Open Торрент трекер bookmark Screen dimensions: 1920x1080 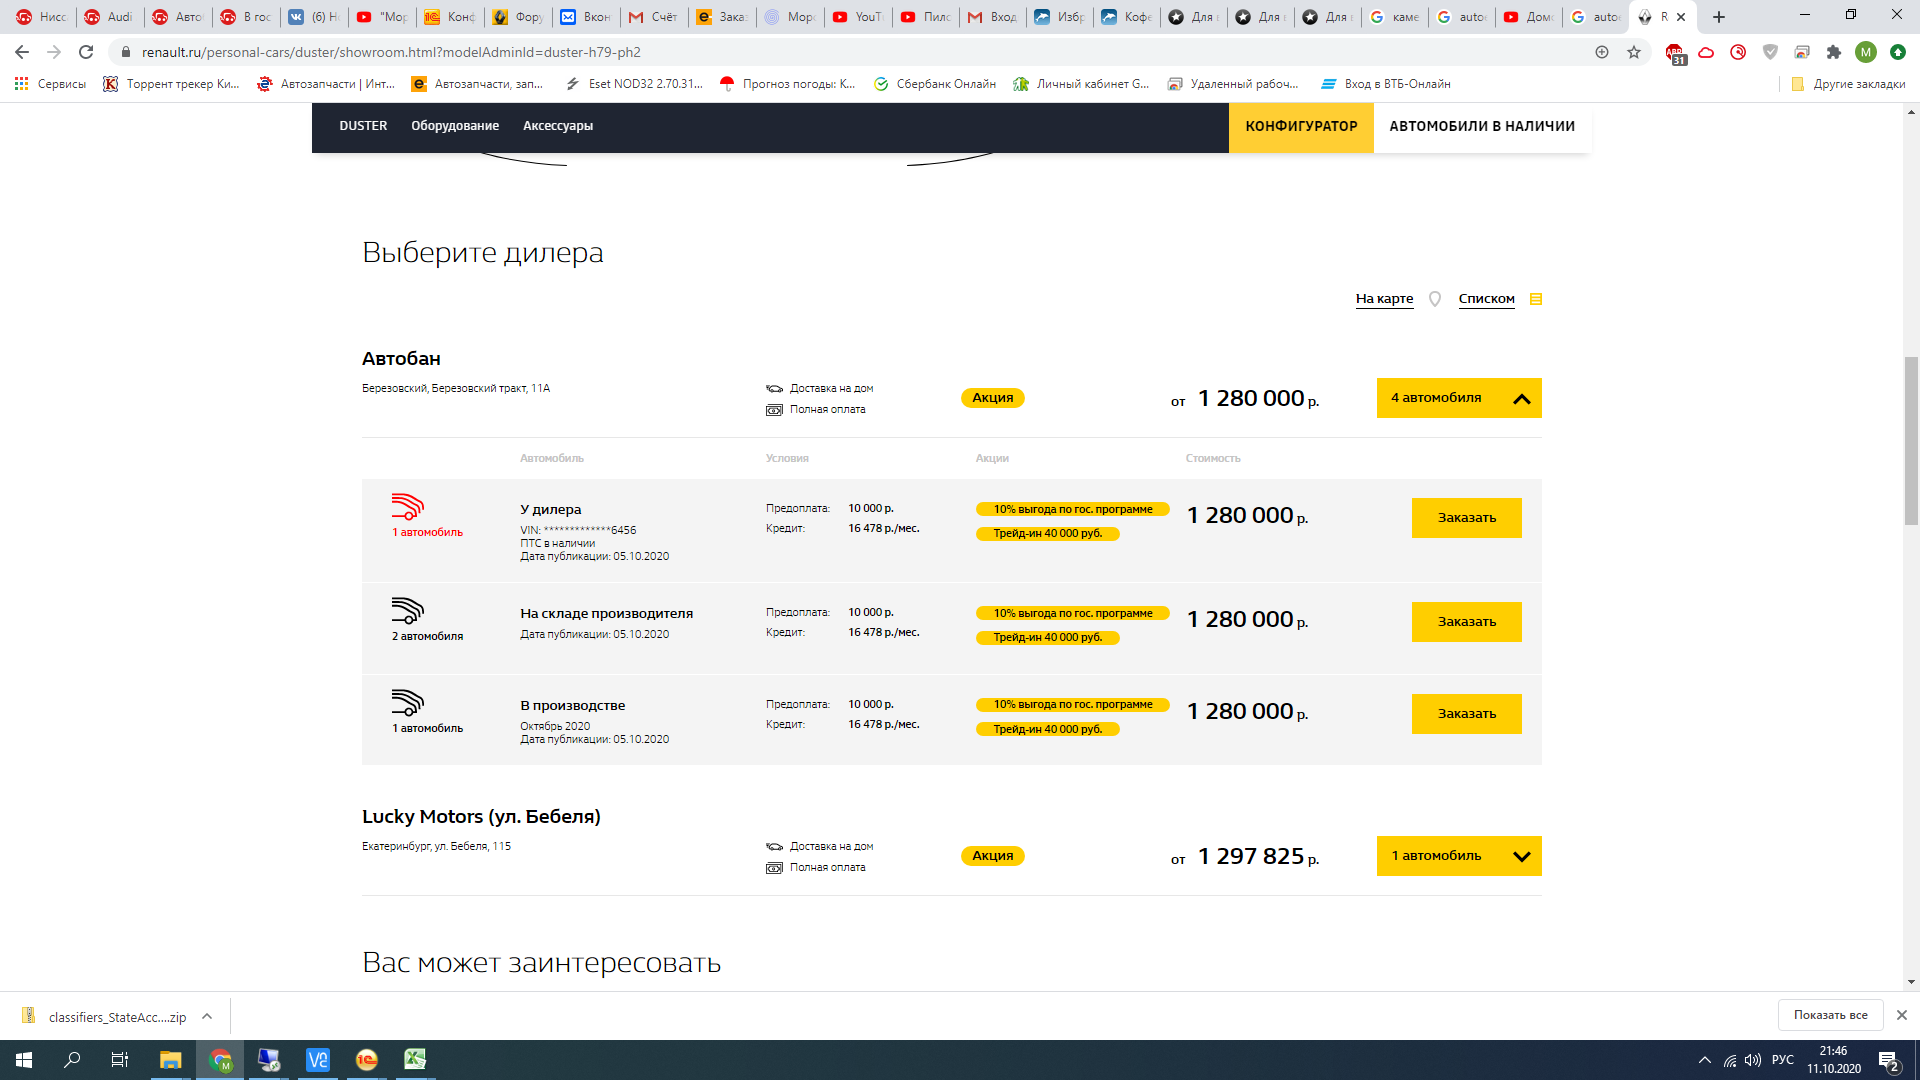tap(172, 84)
